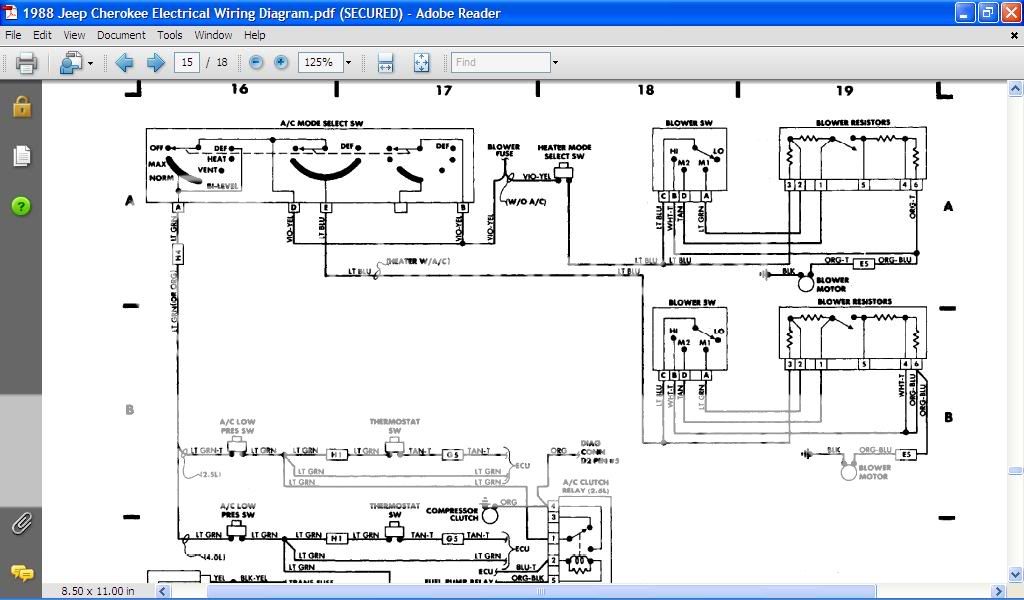1024x600 pixels.
Task: Click the zoom out minus button
Action: tap(256, 62)
